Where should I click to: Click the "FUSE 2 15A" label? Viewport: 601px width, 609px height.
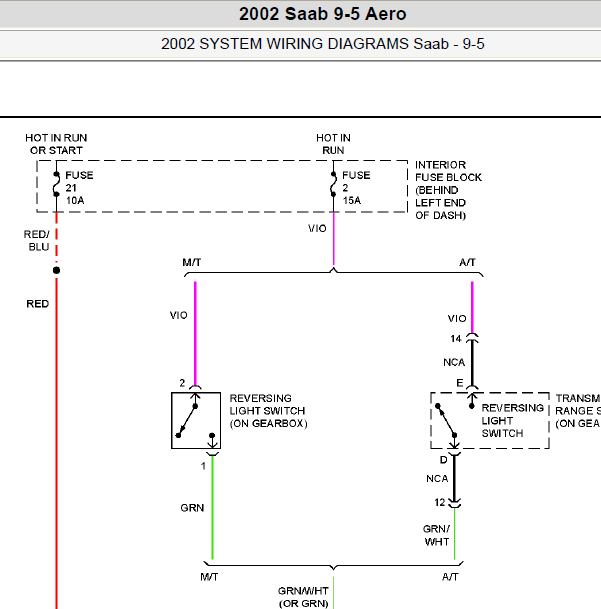(356, 188)
